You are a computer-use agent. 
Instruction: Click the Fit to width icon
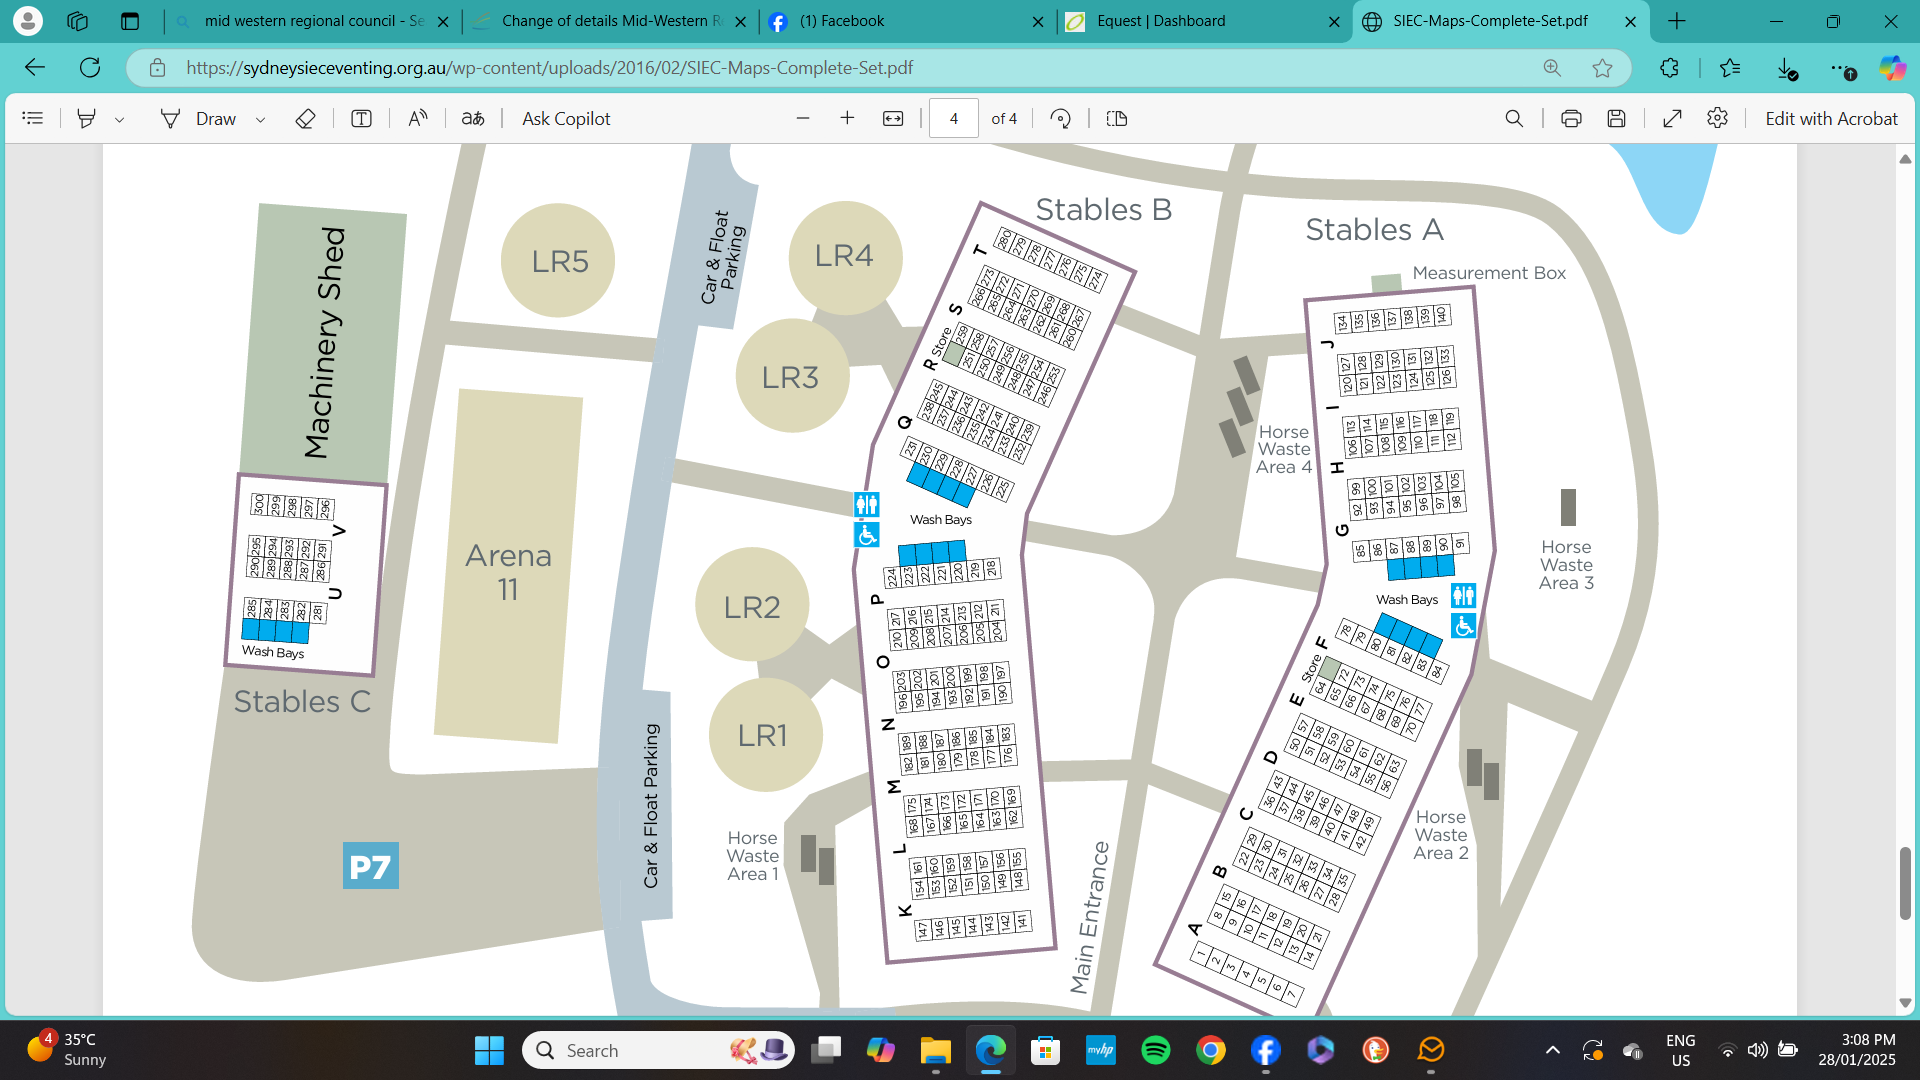coord(893,119)
